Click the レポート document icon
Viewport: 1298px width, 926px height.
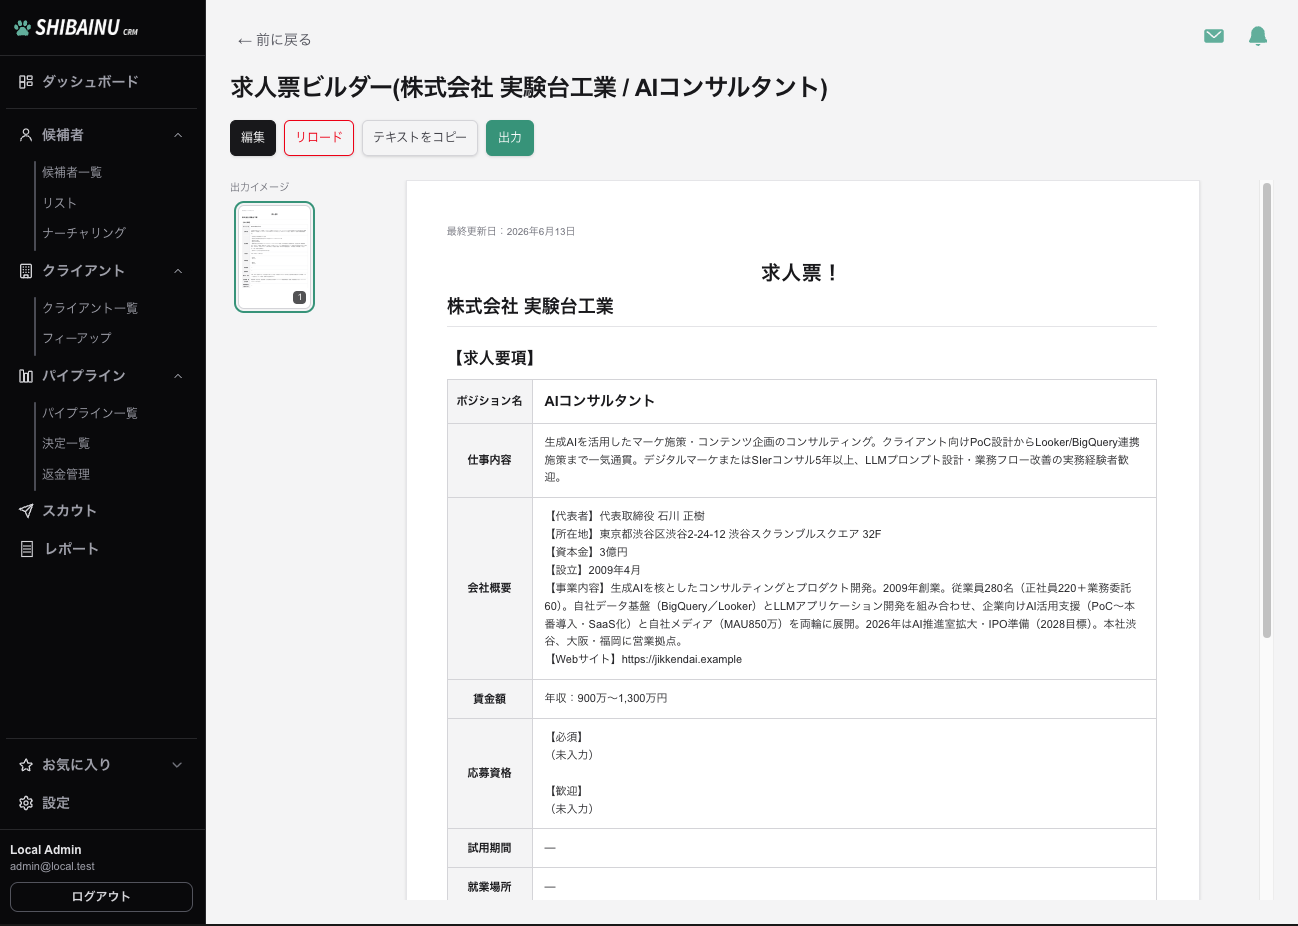(x=27, y=549)
